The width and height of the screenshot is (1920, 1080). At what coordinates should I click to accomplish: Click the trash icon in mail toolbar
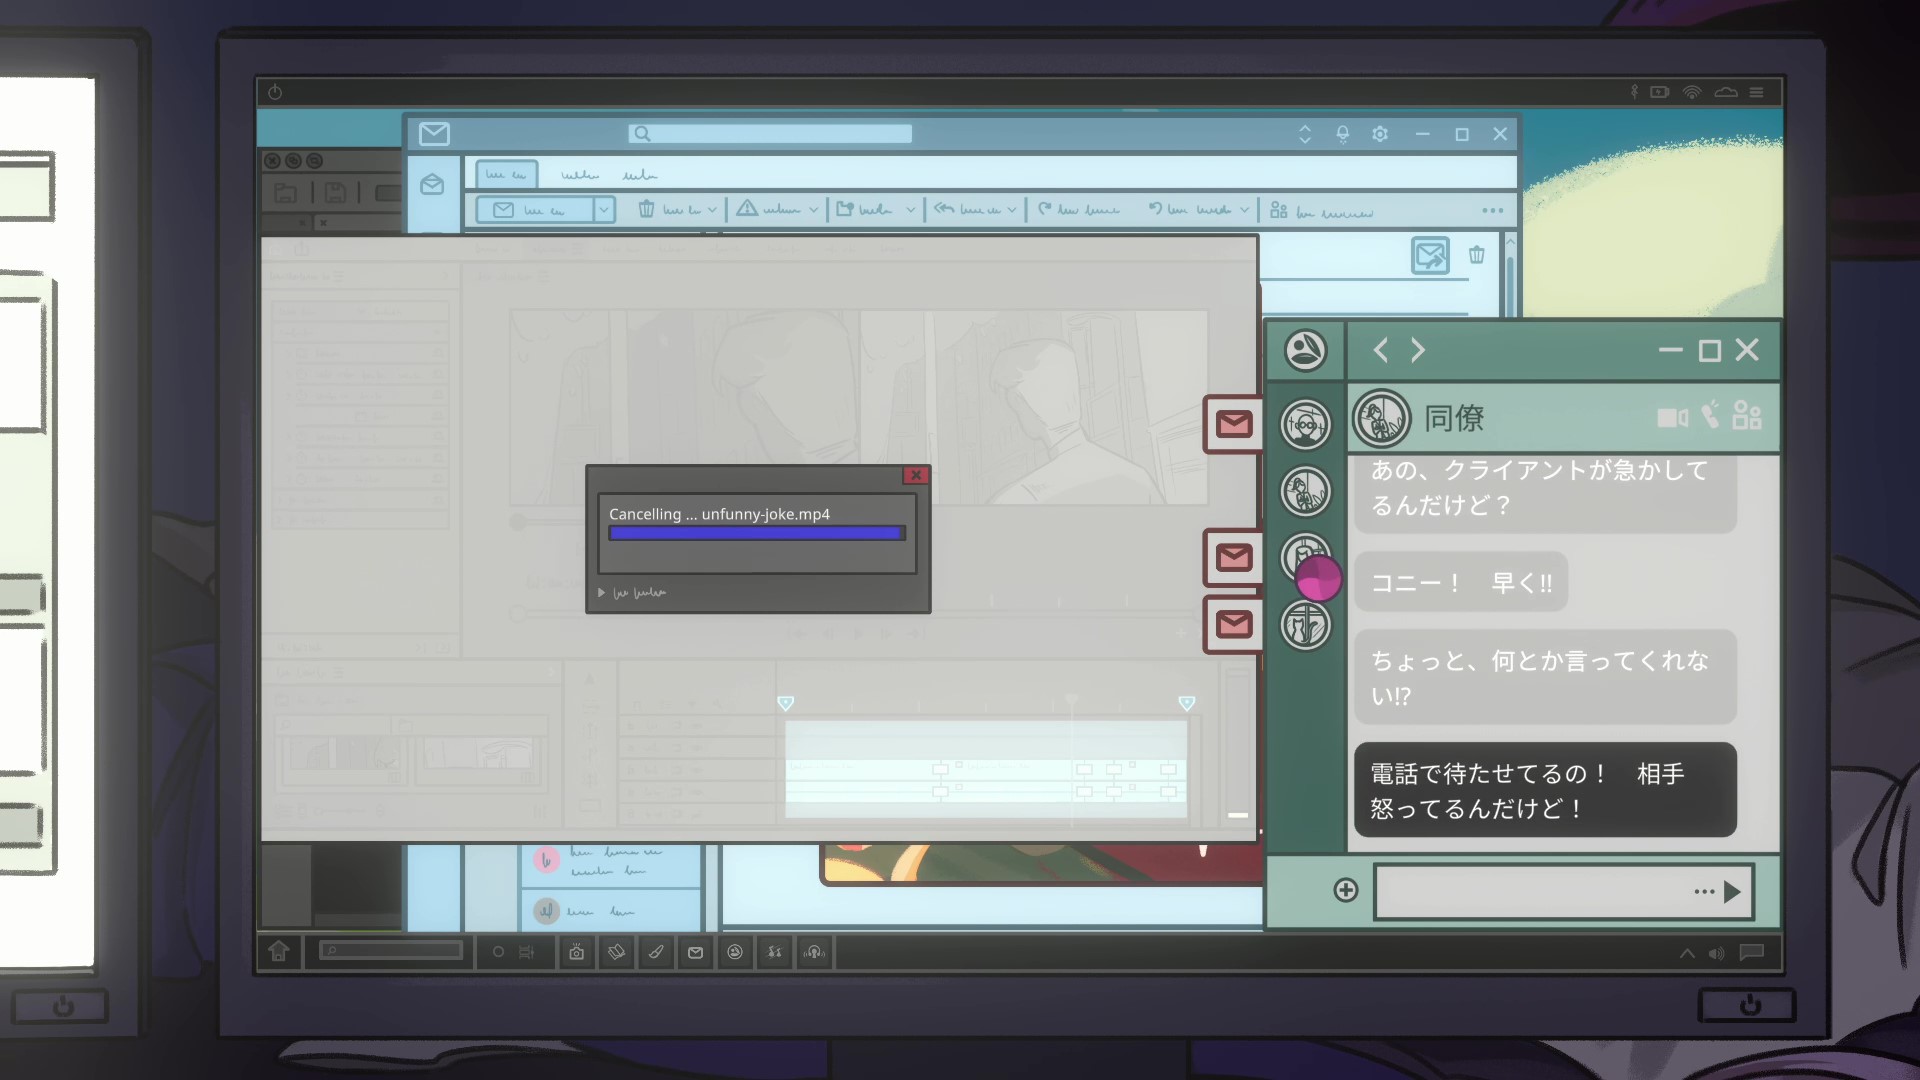(646, 209)
